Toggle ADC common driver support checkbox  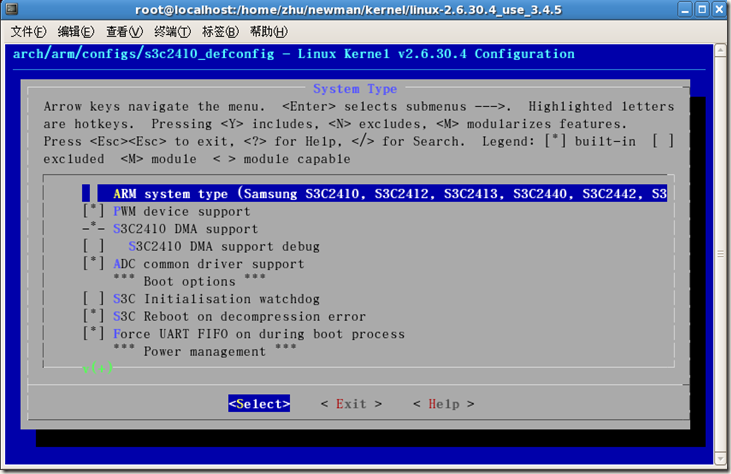point(93,264)
